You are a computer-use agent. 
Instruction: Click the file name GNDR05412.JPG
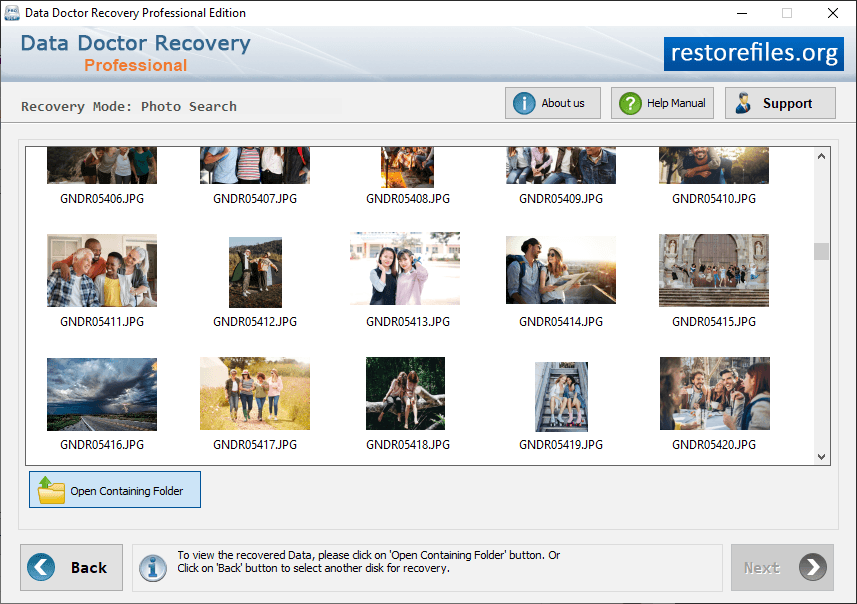click(x=255, y=321)
